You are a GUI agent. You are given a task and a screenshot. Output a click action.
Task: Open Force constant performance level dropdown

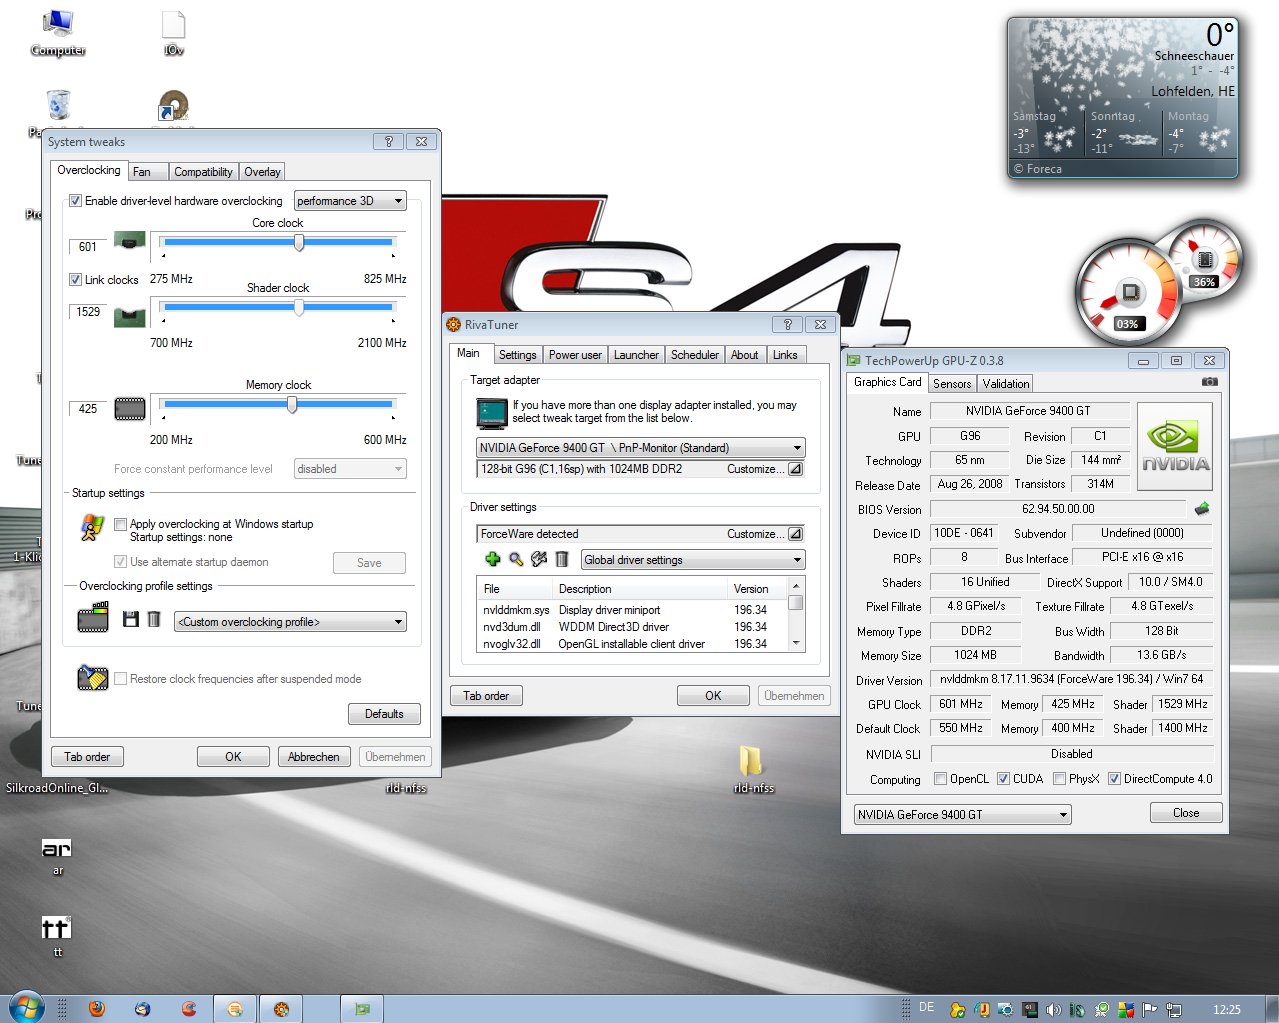point(350,469)
